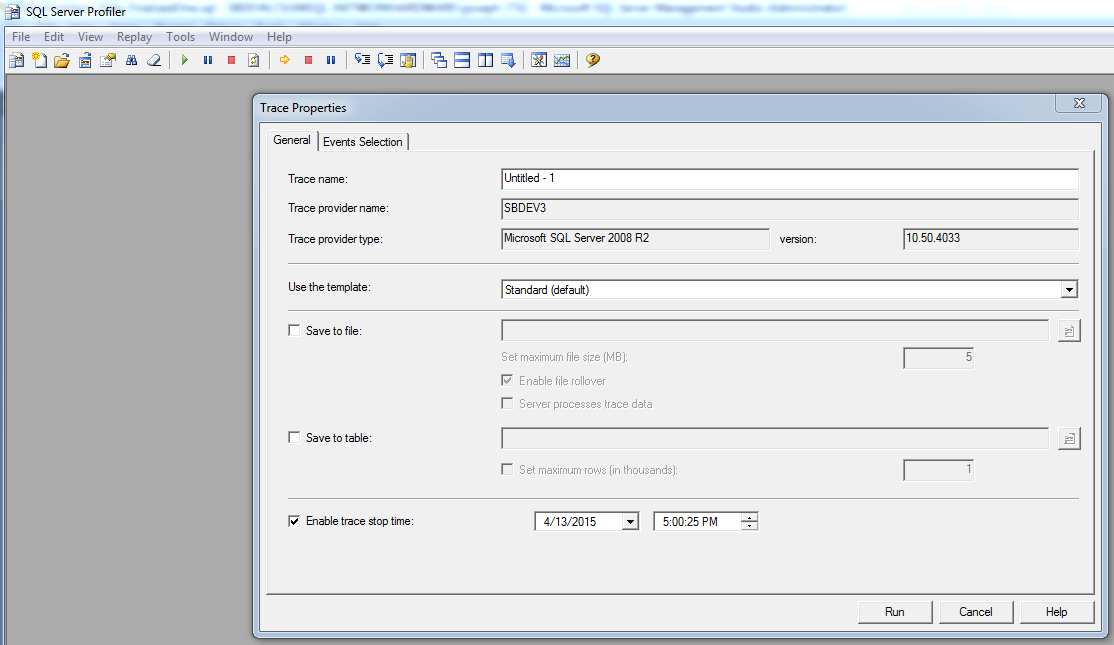This screenshot has width=1114, height=645.
Task: Open the Use the template dropdown
Action: click(1069, 289)
